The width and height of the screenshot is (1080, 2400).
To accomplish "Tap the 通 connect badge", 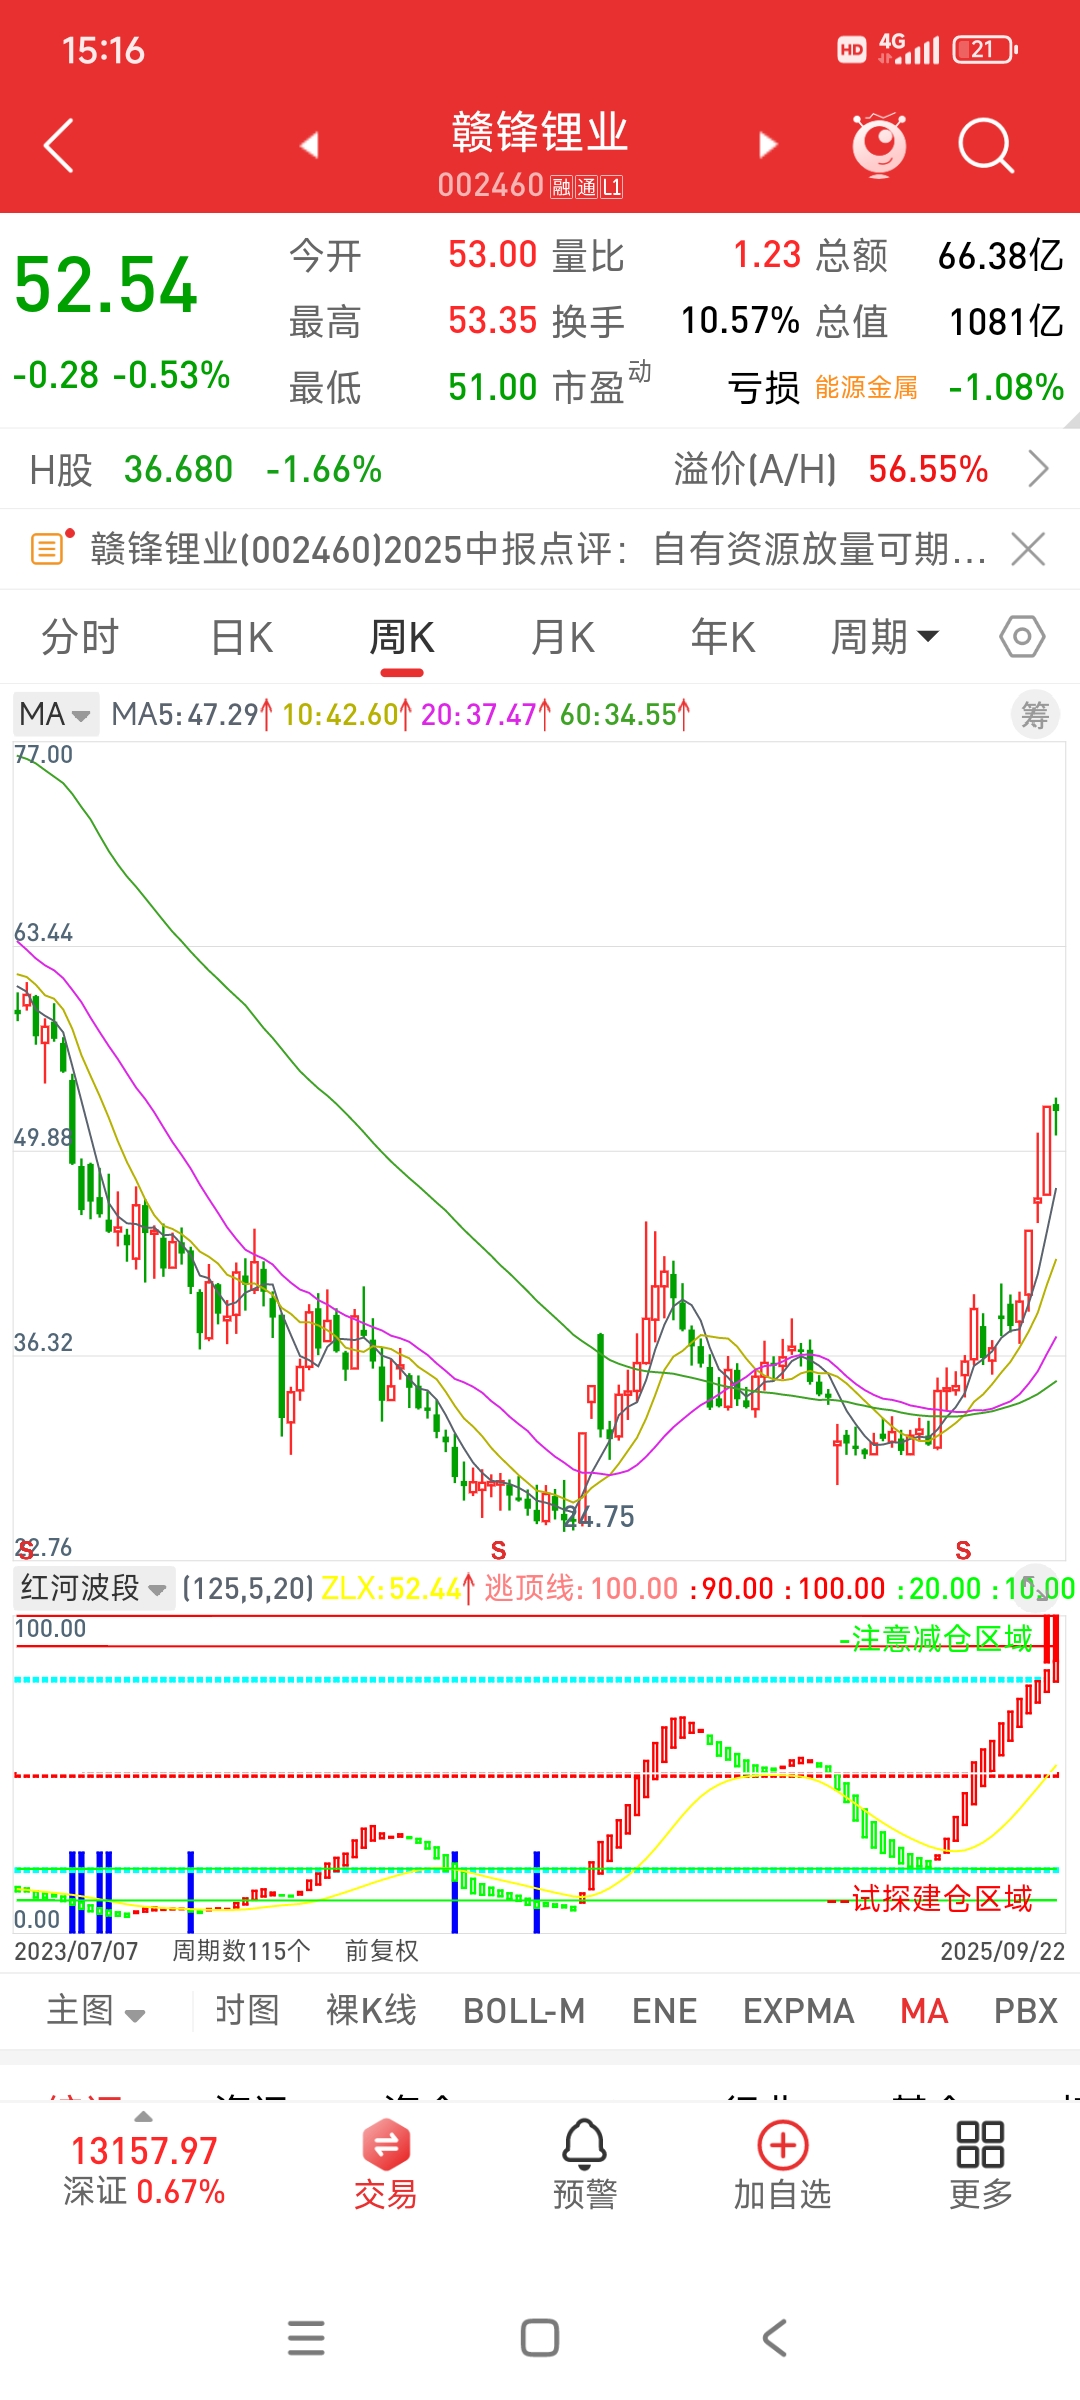I will (x=586, y=187).
